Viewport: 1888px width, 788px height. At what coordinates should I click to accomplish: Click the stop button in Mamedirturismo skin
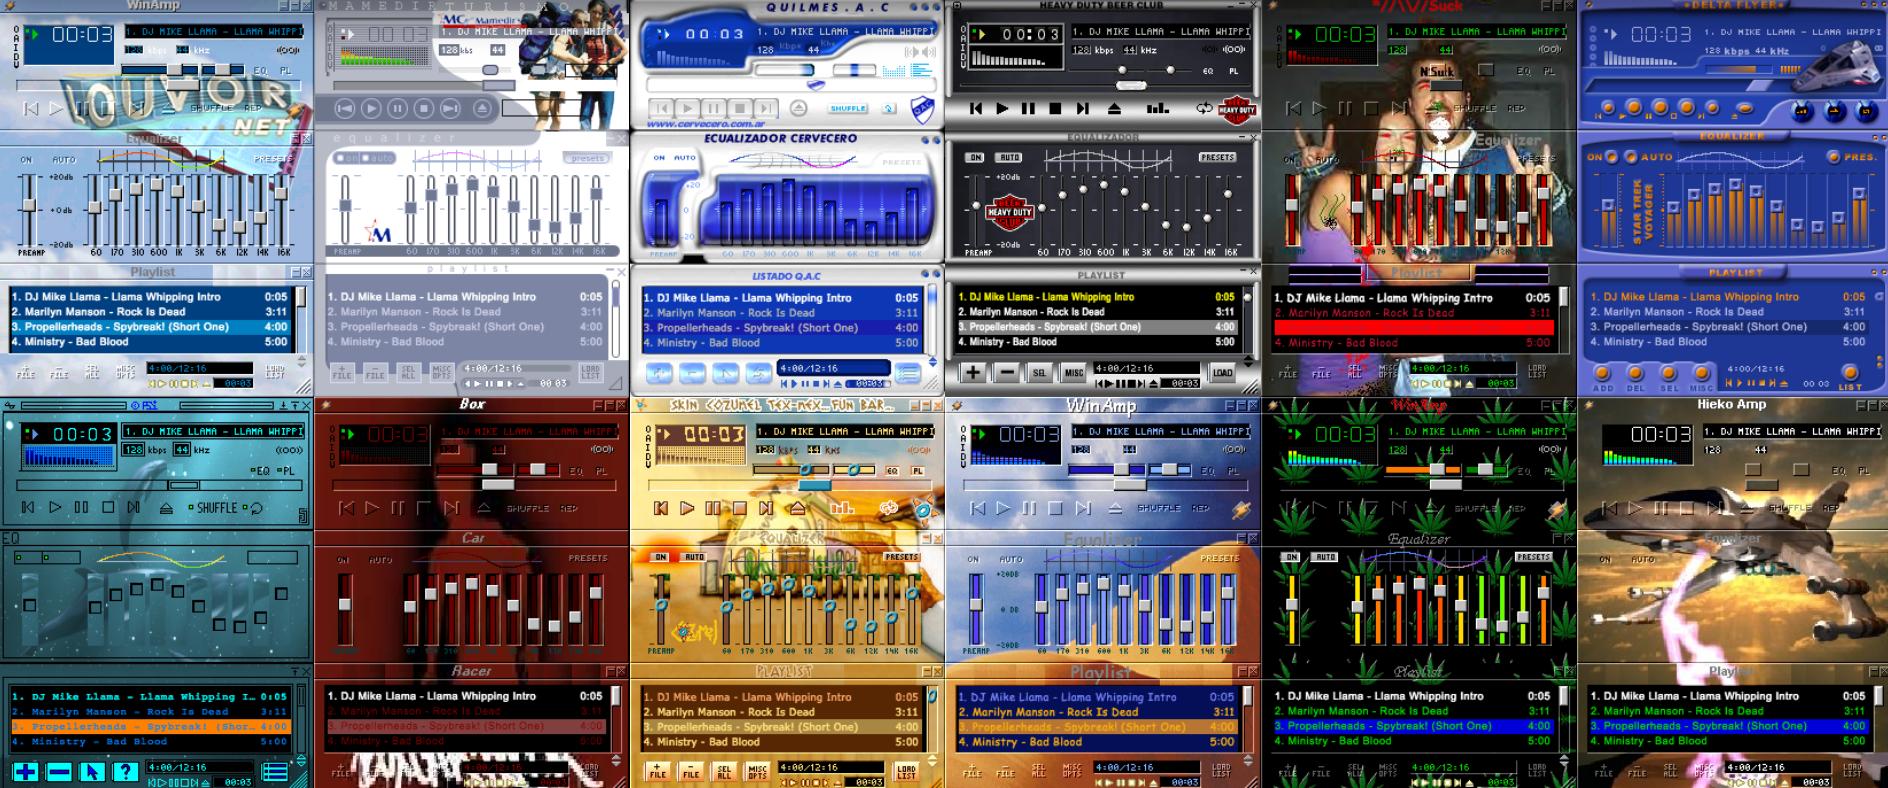(x=424, y=108)
